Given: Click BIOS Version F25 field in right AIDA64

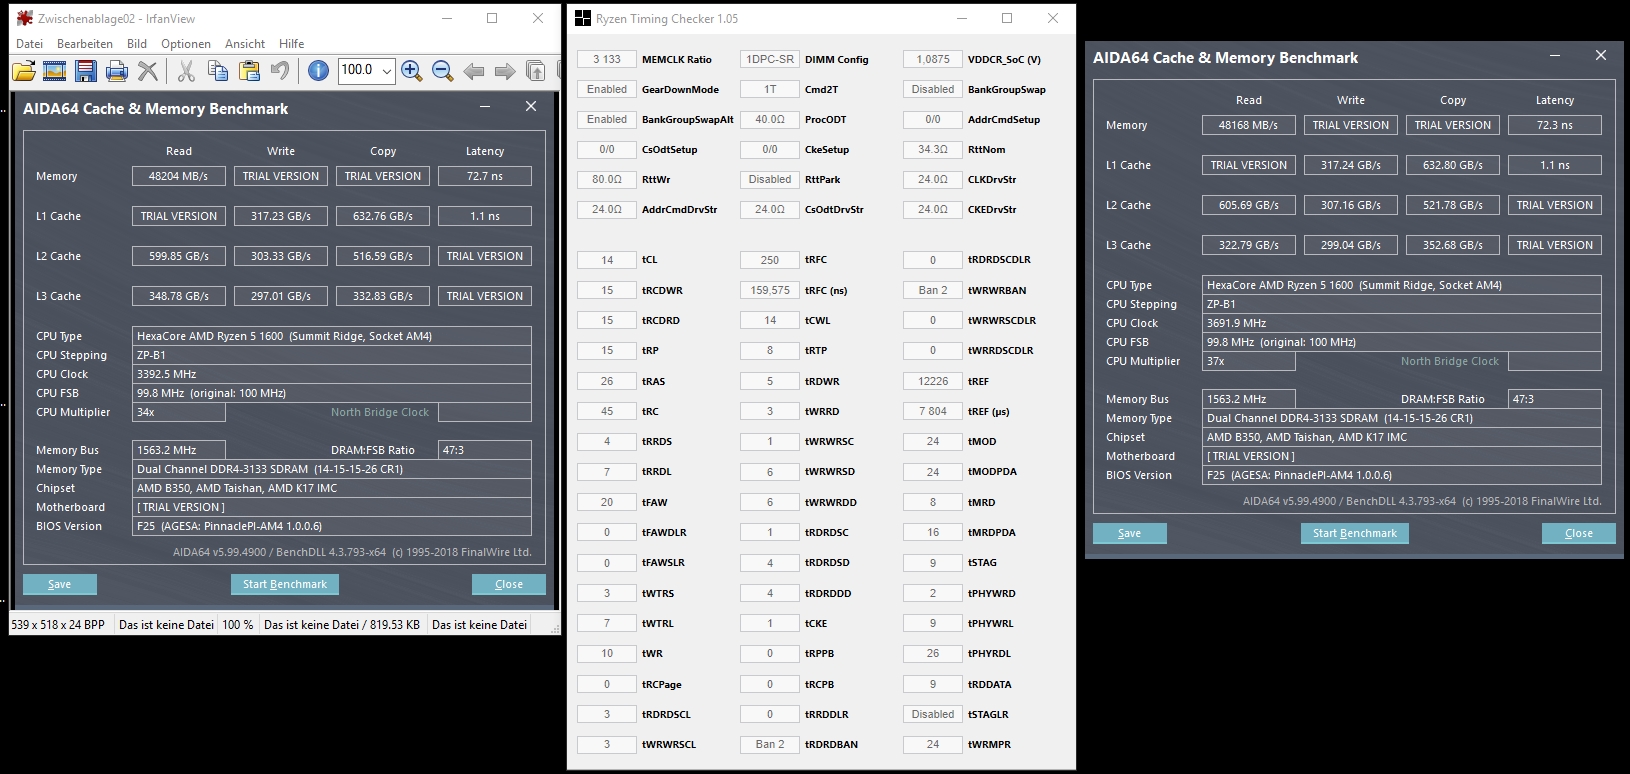Looking at the screenshot, I should 1402,475.
